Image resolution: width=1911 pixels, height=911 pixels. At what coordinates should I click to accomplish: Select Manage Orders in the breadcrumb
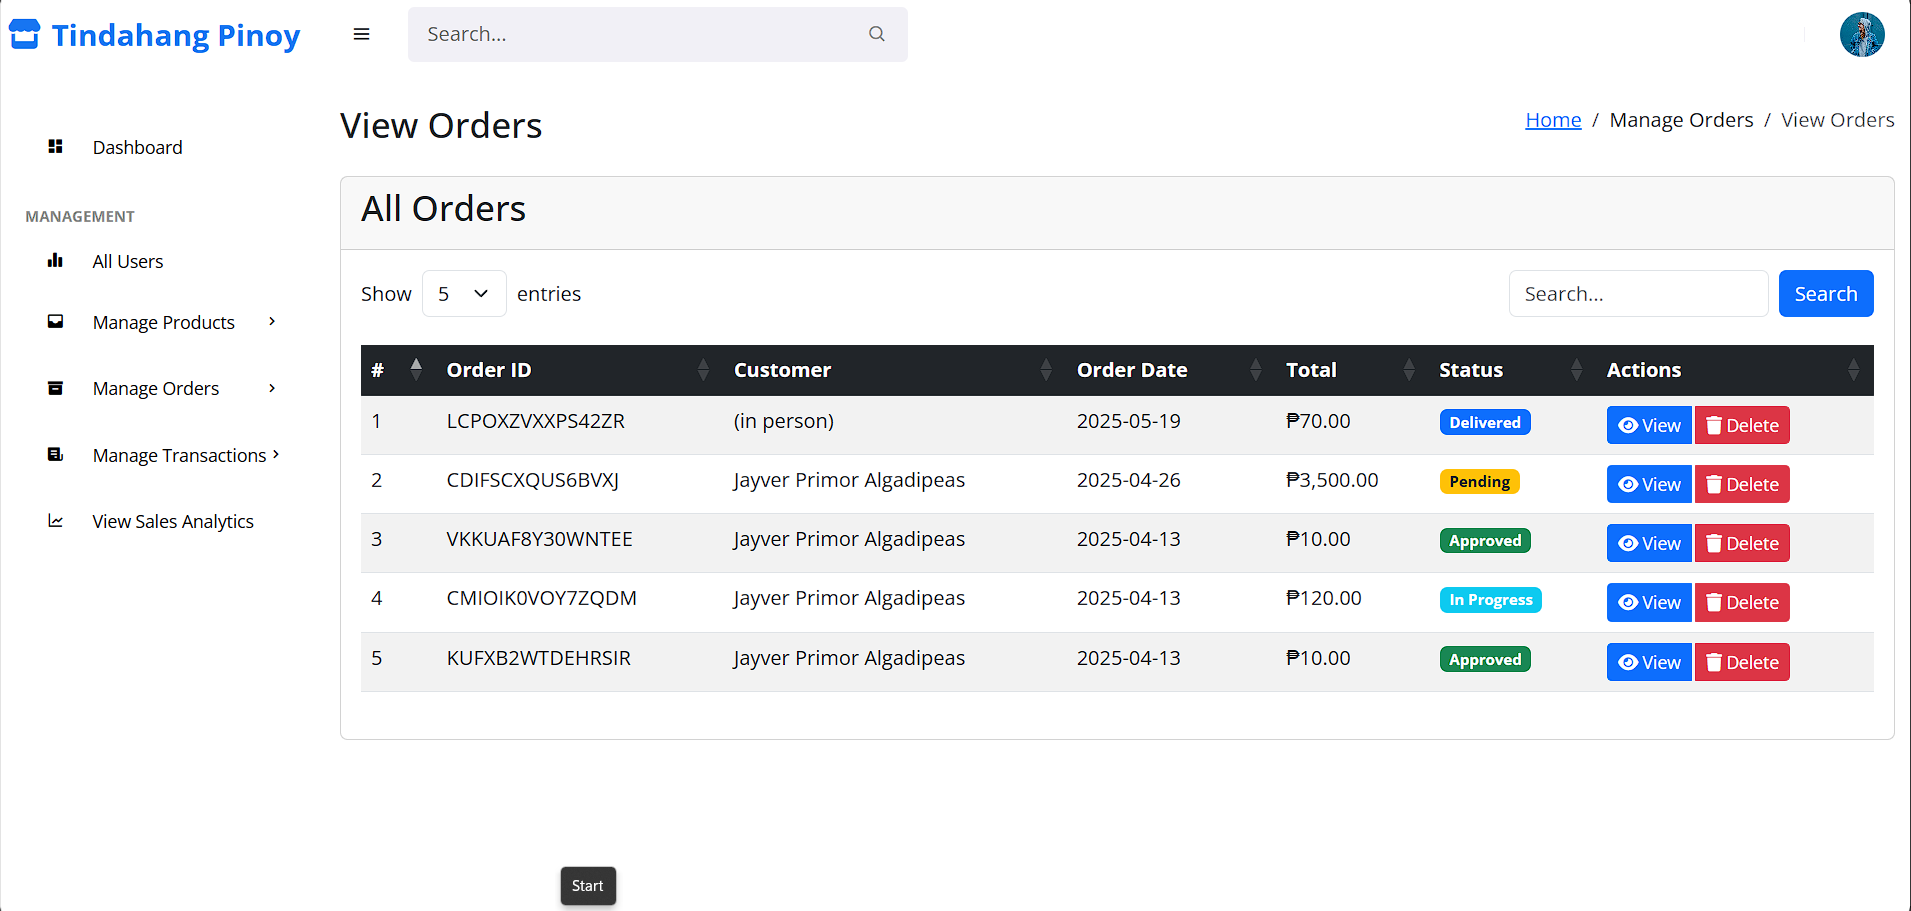pos(1681,119)
